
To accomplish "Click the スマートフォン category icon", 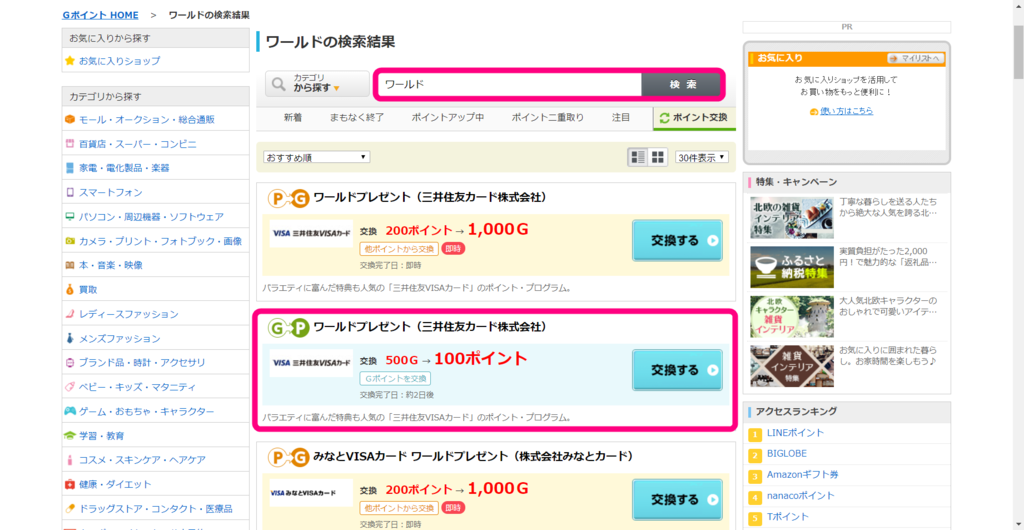I will click(x=70, y=193).
